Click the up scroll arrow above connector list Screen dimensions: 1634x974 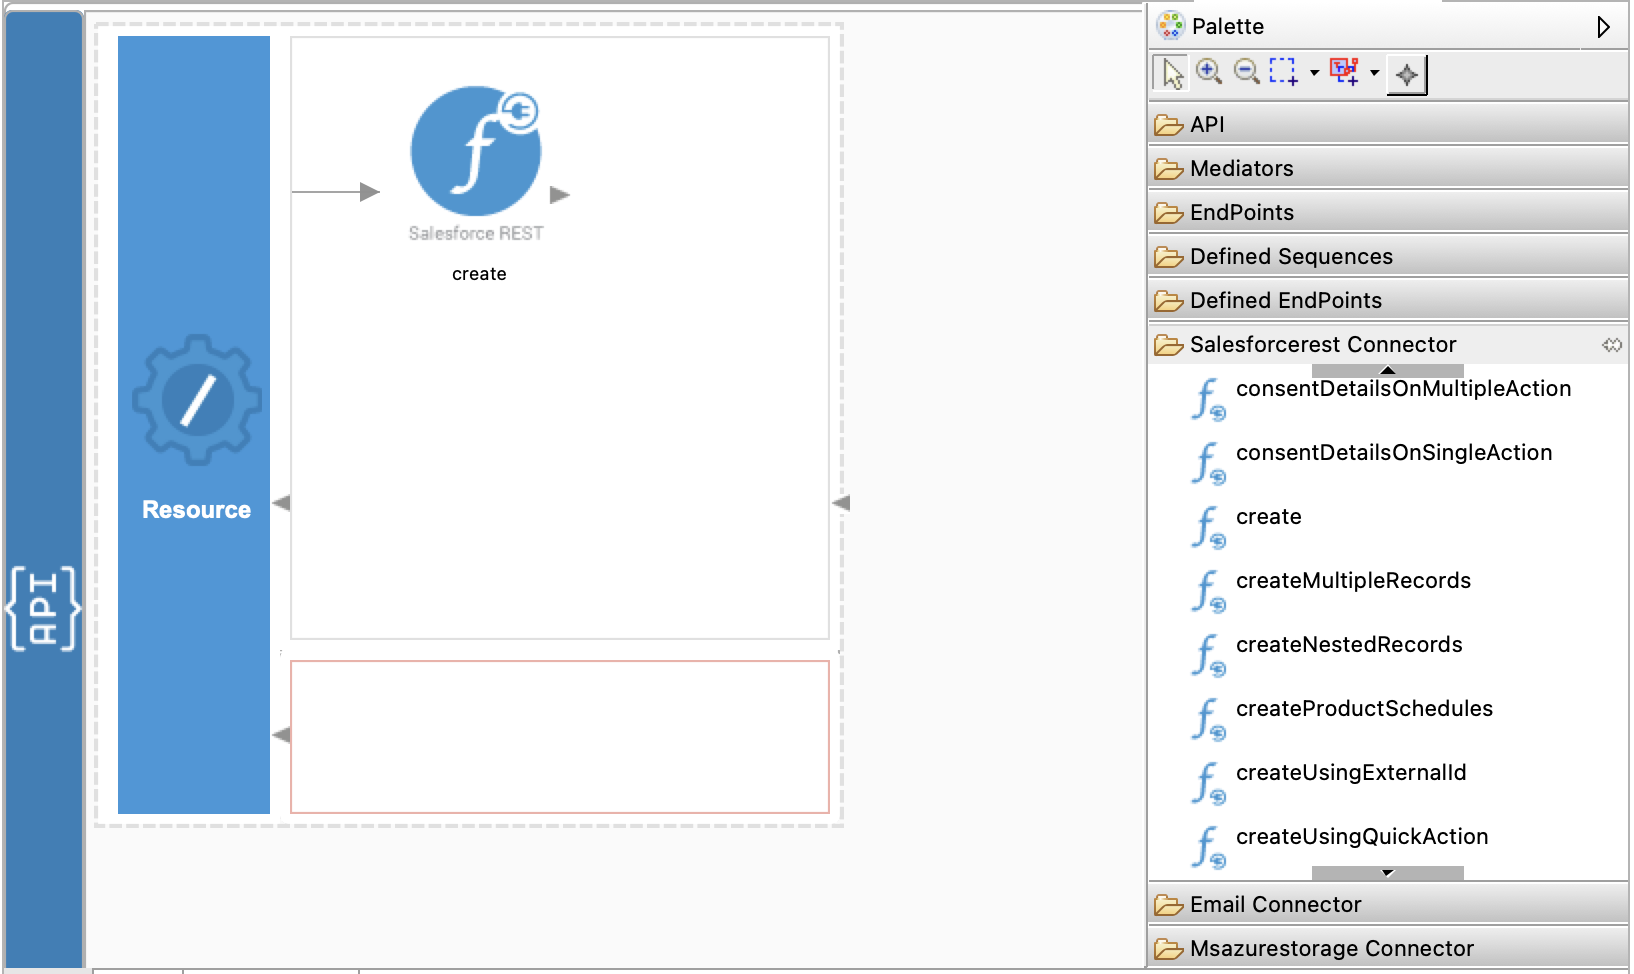point(1387,371)
